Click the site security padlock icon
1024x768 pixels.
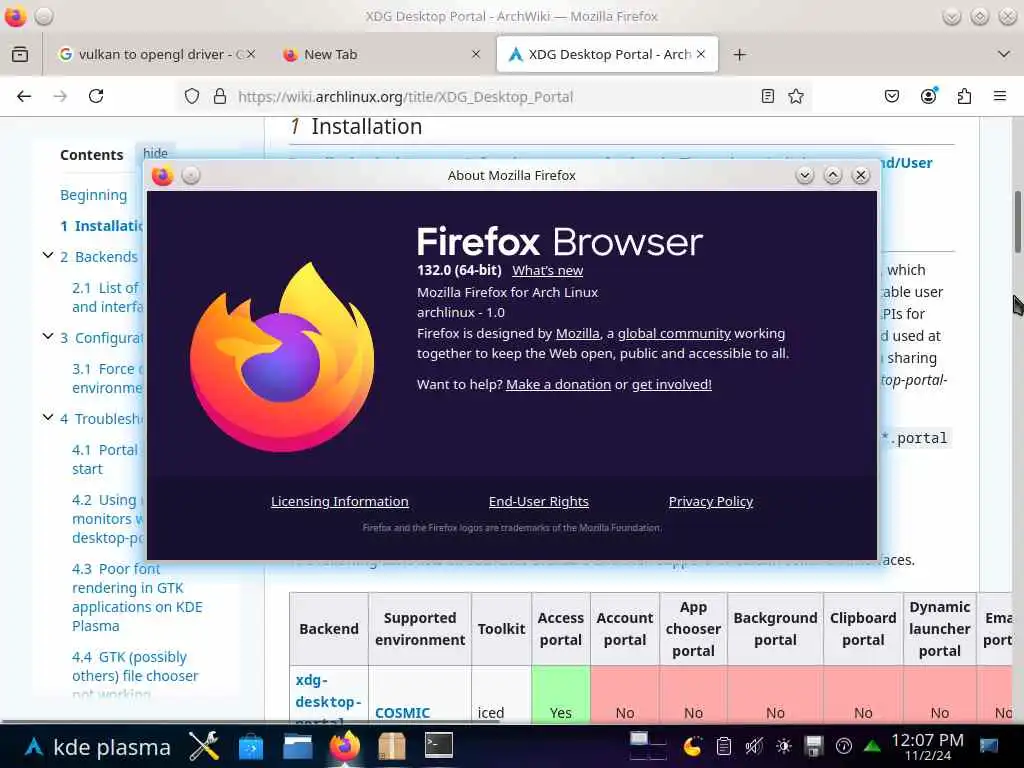pyautogui.click(x=220, y=97)
